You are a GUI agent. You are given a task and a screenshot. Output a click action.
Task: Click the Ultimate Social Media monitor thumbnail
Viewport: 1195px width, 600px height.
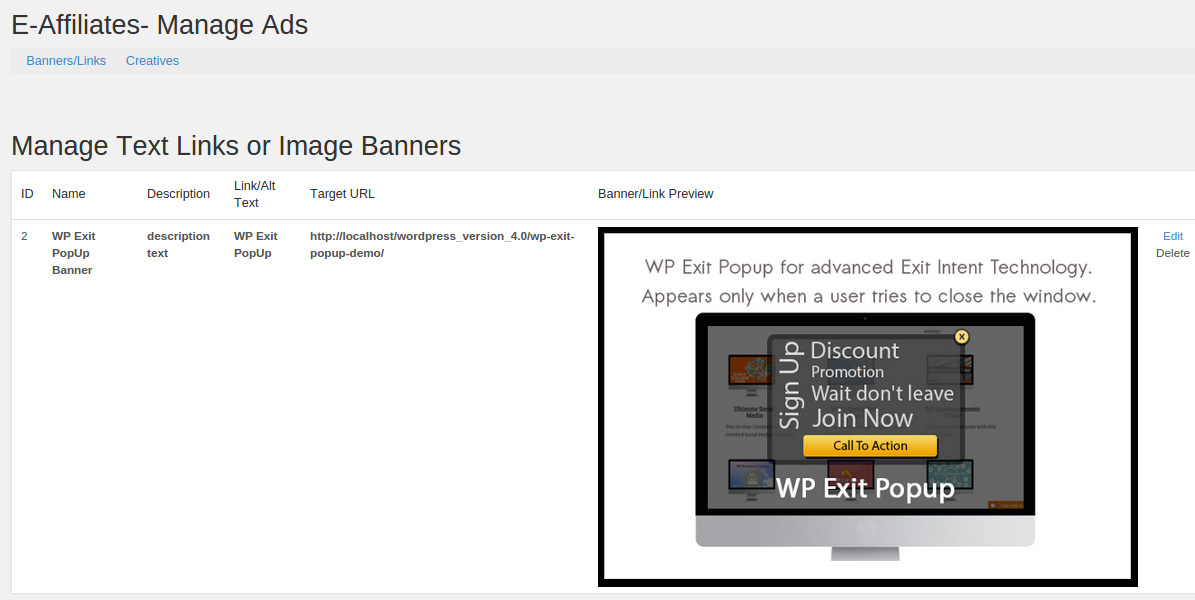(x=748, y=369)
